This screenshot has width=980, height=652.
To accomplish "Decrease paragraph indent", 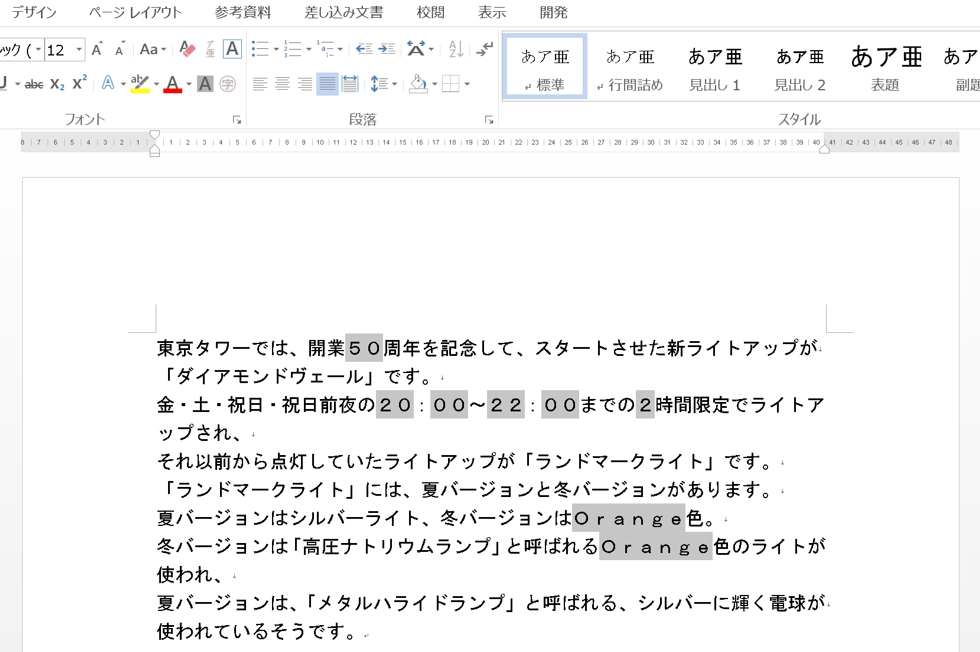I will tap(364, 49).
